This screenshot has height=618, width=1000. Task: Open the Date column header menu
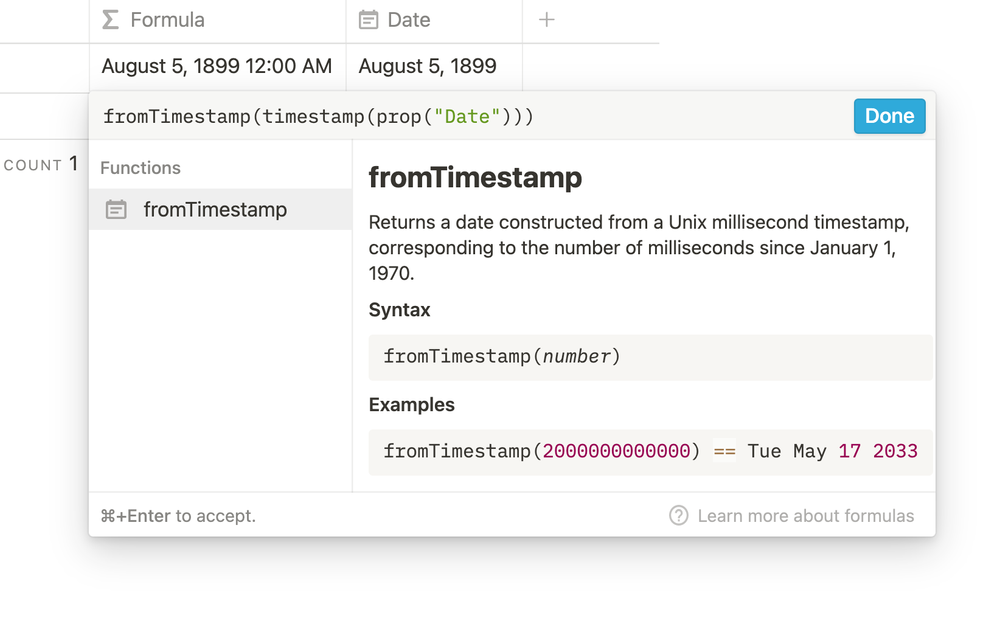408,20
